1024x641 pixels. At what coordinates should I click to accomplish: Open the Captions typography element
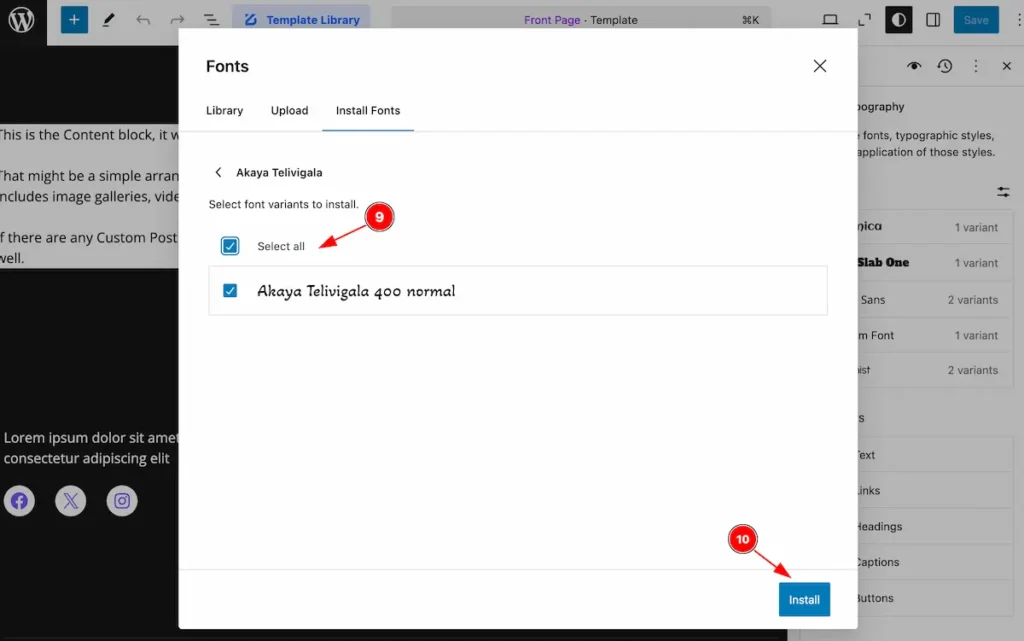click(x=935, y=562)
